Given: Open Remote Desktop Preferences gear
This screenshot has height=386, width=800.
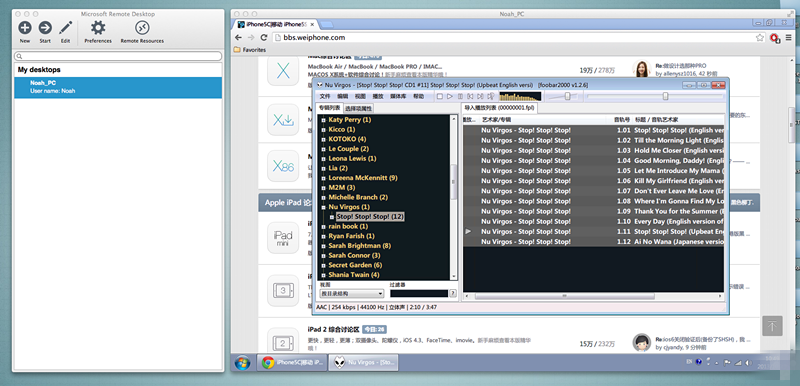Looking at the screenshot, I should 98,32.
